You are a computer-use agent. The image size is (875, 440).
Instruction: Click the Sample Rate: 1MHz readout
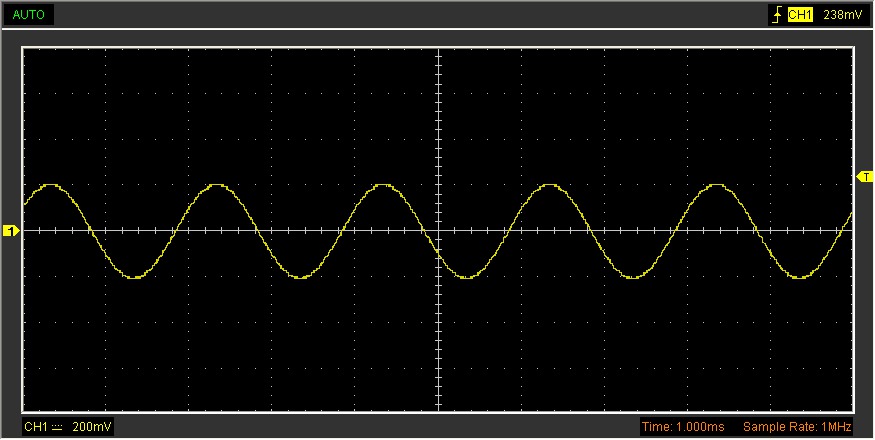tap(797, 427)
